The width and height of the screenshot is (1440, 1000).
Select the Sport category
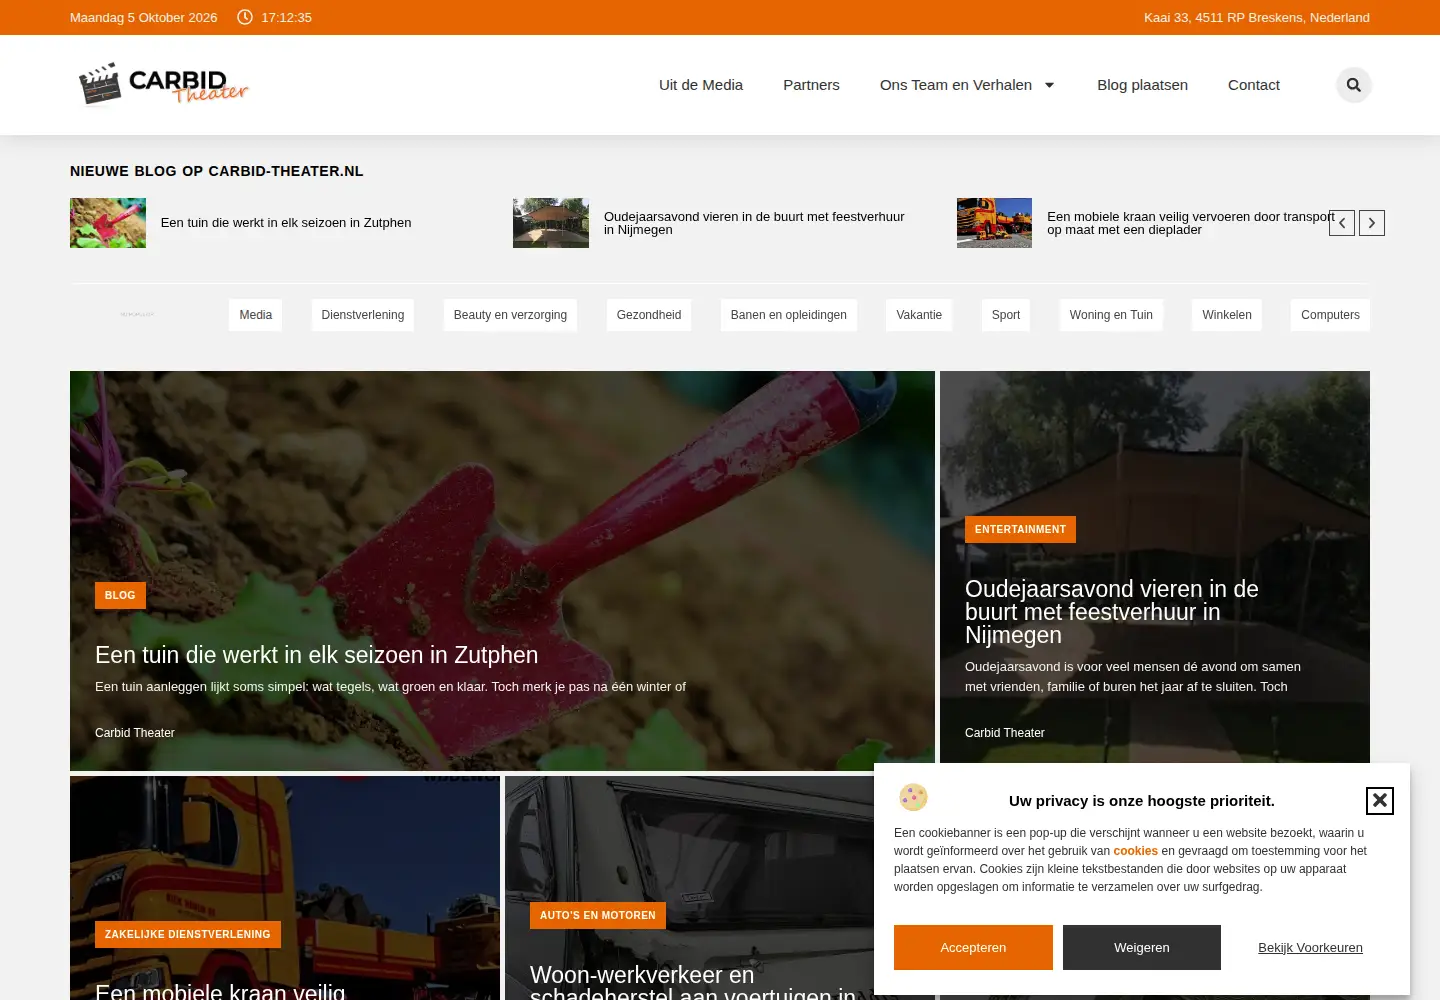point(1006,315)
